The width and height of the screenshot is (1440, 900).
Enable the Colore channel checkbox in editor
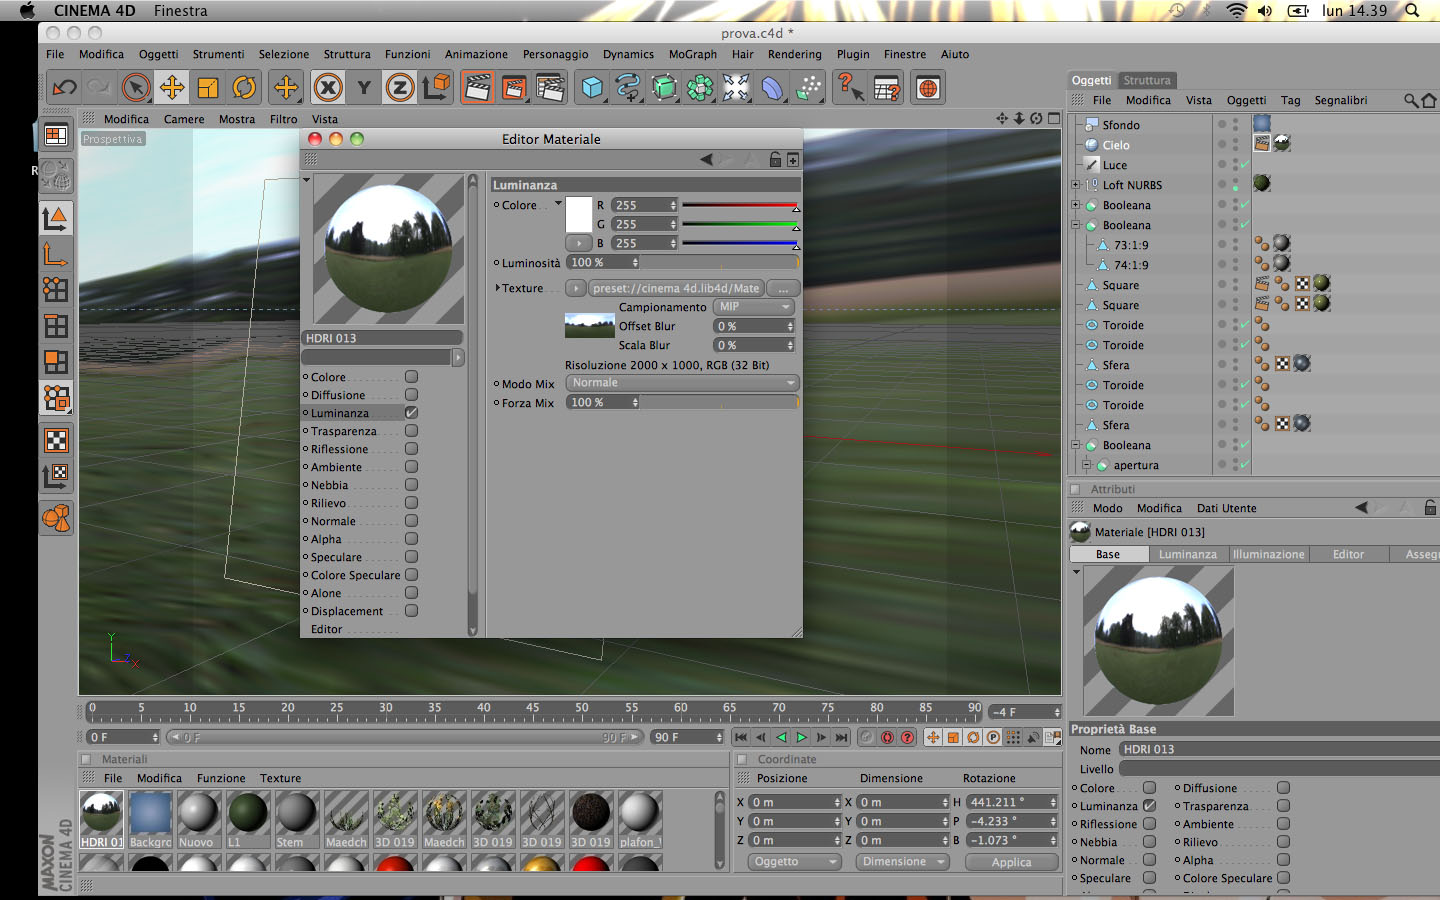pyautogui.click(x=411, y=377)
